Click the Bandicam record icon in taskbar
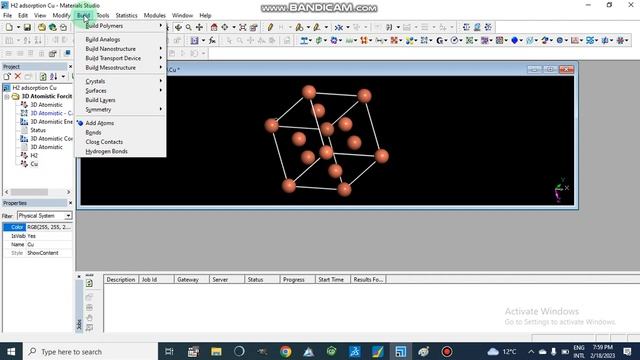 tap(447, 351)
